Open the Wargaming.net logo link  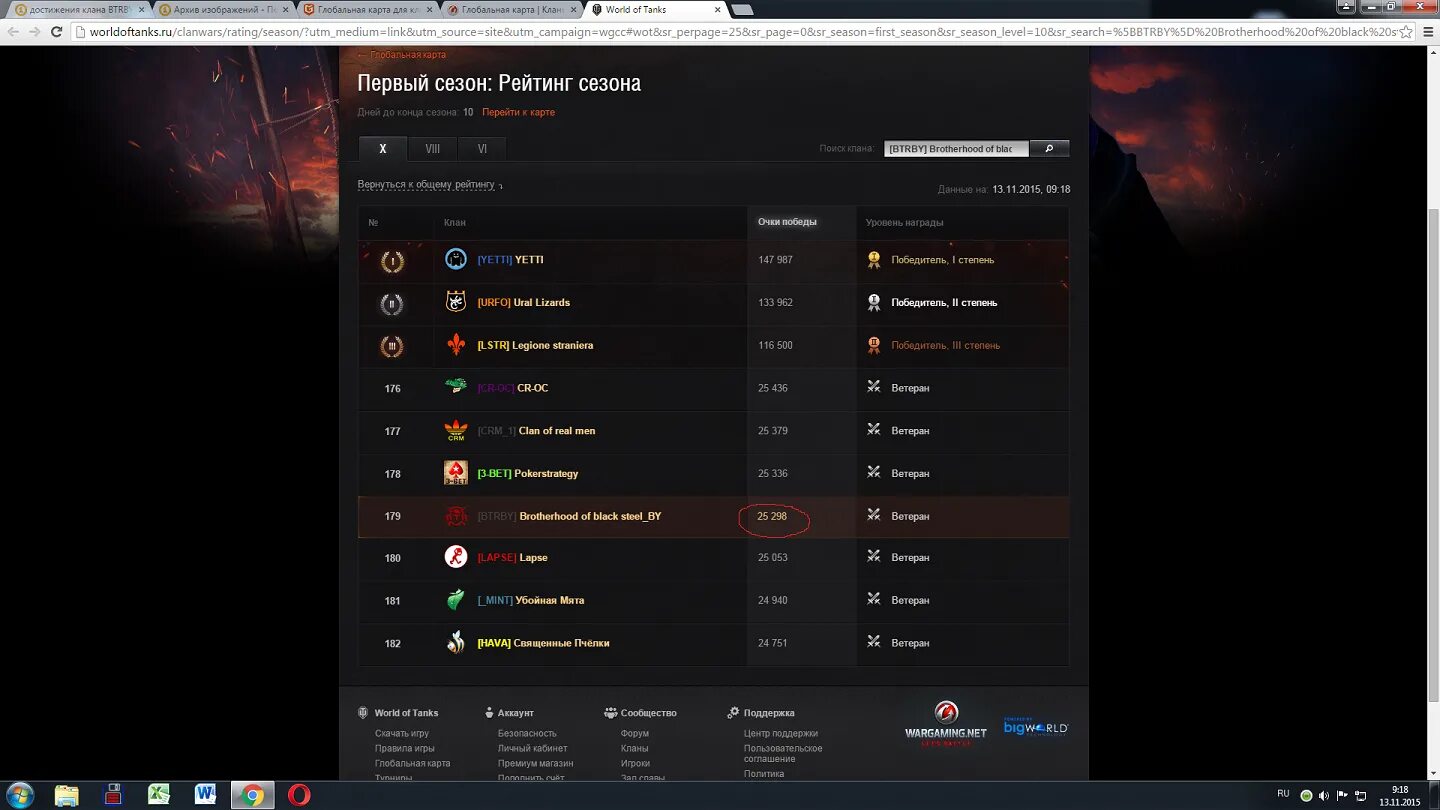(x=945, y=725)
